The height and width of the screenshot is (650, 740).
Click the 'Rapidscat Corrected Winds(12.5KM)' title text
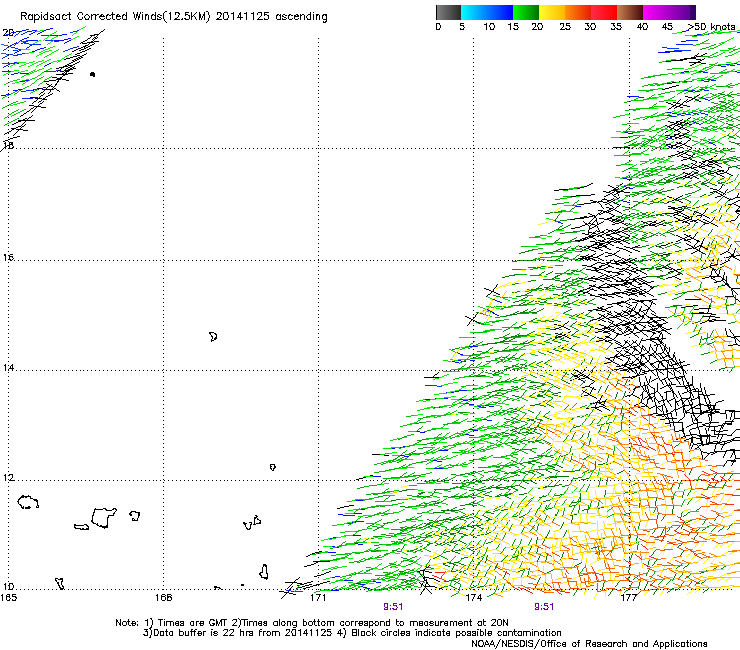pos(115,17)
